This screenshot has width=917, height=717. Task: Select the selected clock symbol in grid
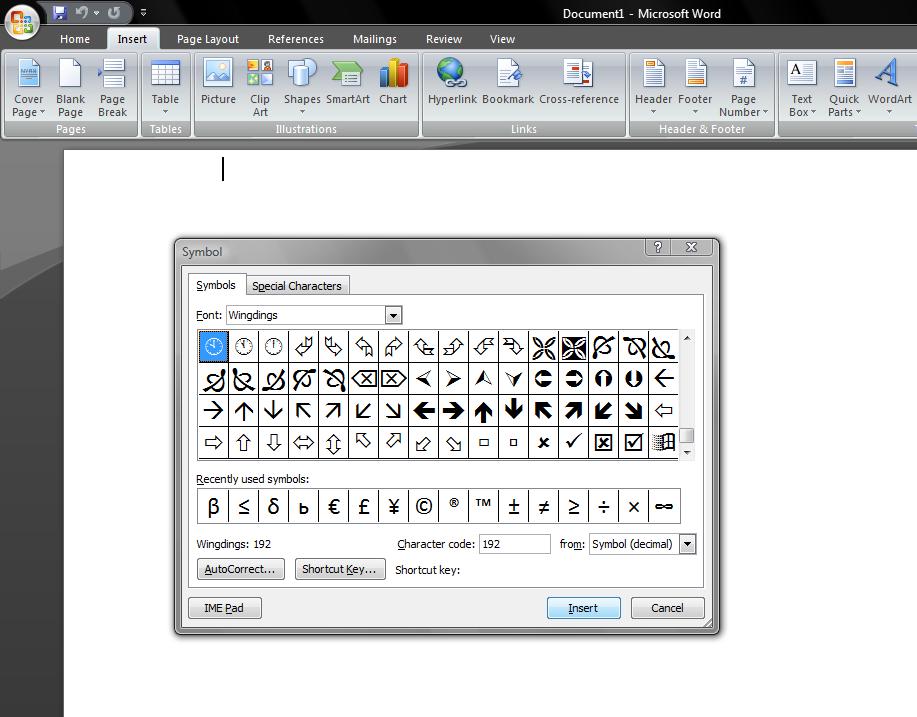tap(213, 347)
